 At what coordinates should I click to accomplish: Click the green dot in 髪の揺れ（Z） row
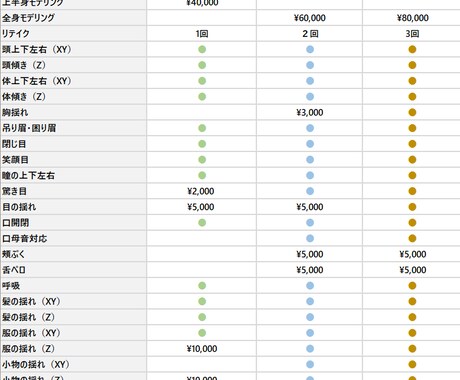[x=202, y=317]
